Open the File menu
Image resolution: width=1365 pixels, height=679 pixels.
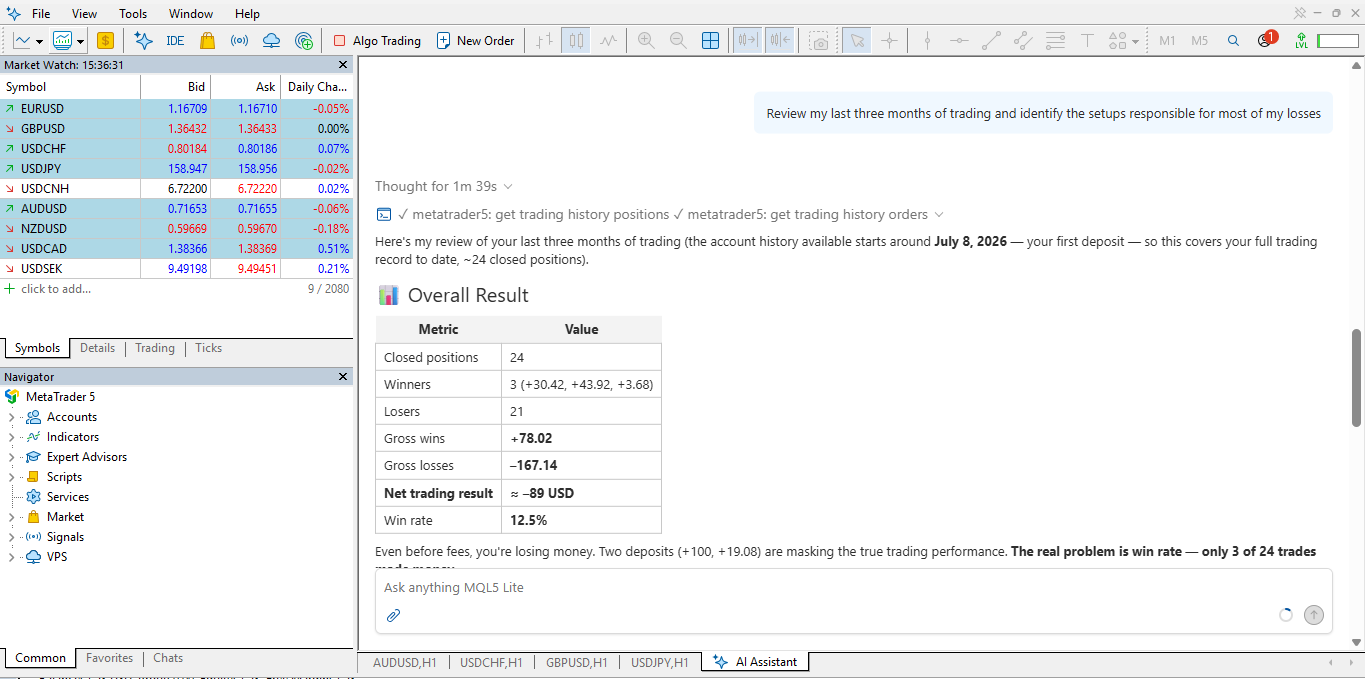(41, 14)
